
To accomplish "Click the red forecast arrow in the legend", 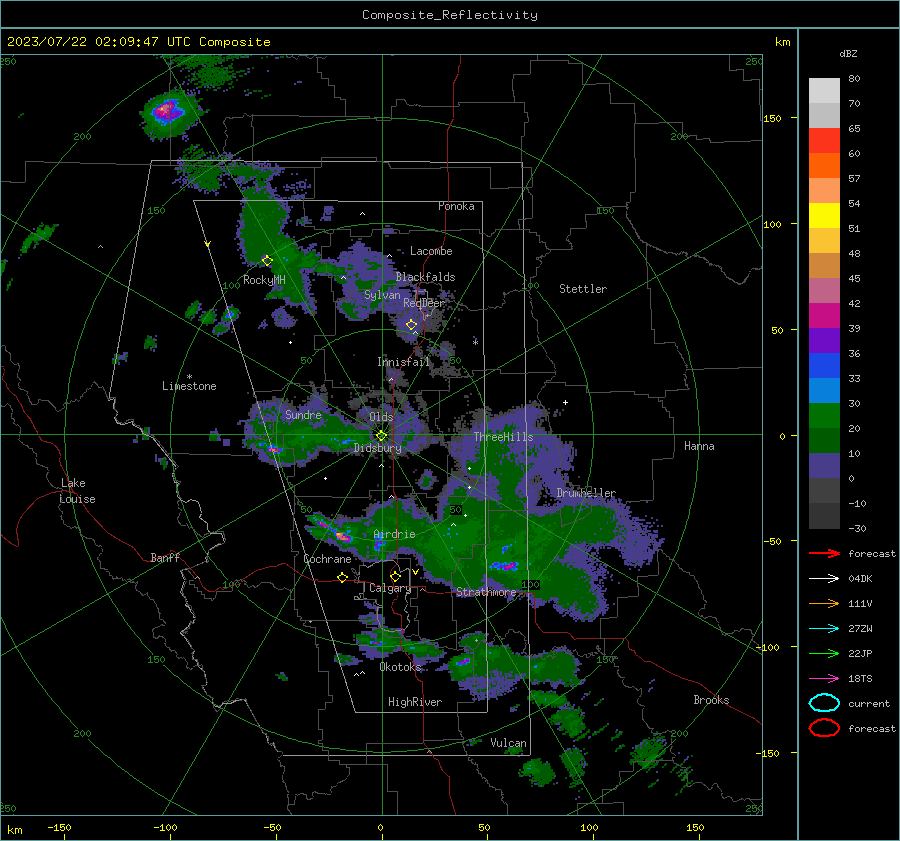I will 824,553.
